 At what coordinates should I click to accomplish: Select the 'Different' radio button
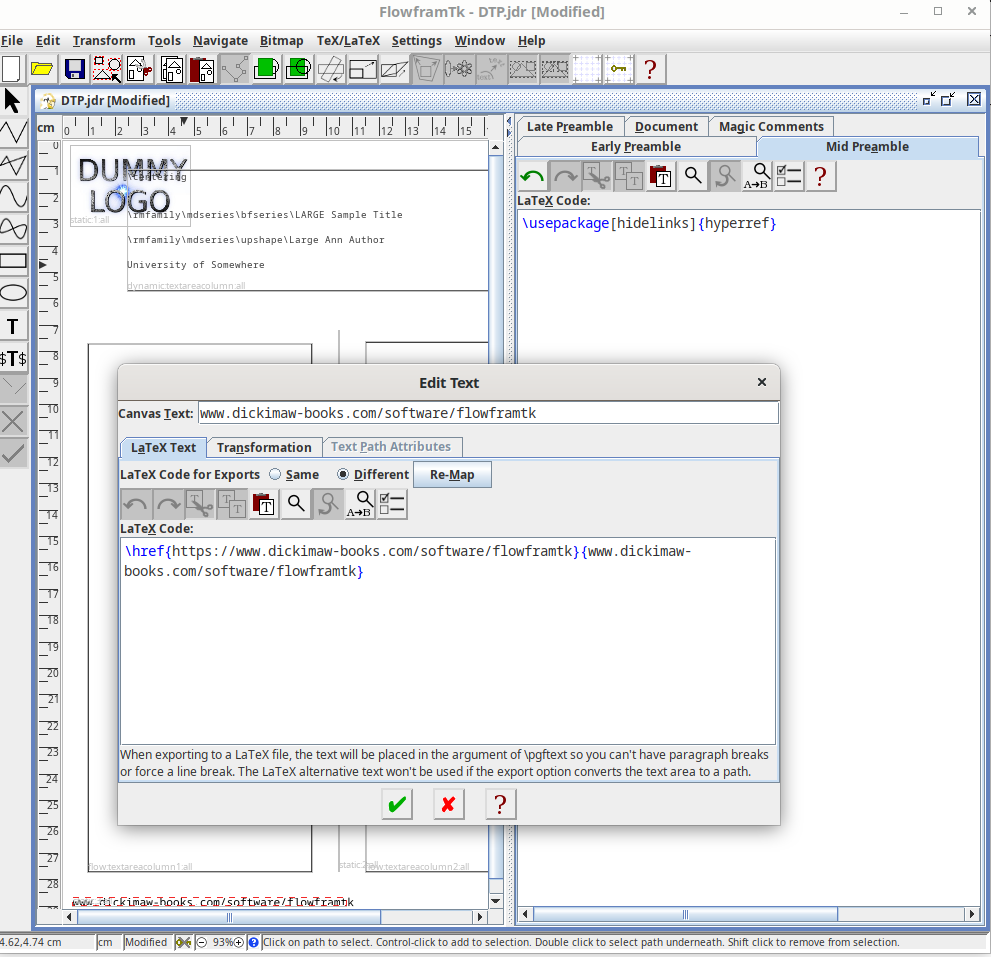344,475
